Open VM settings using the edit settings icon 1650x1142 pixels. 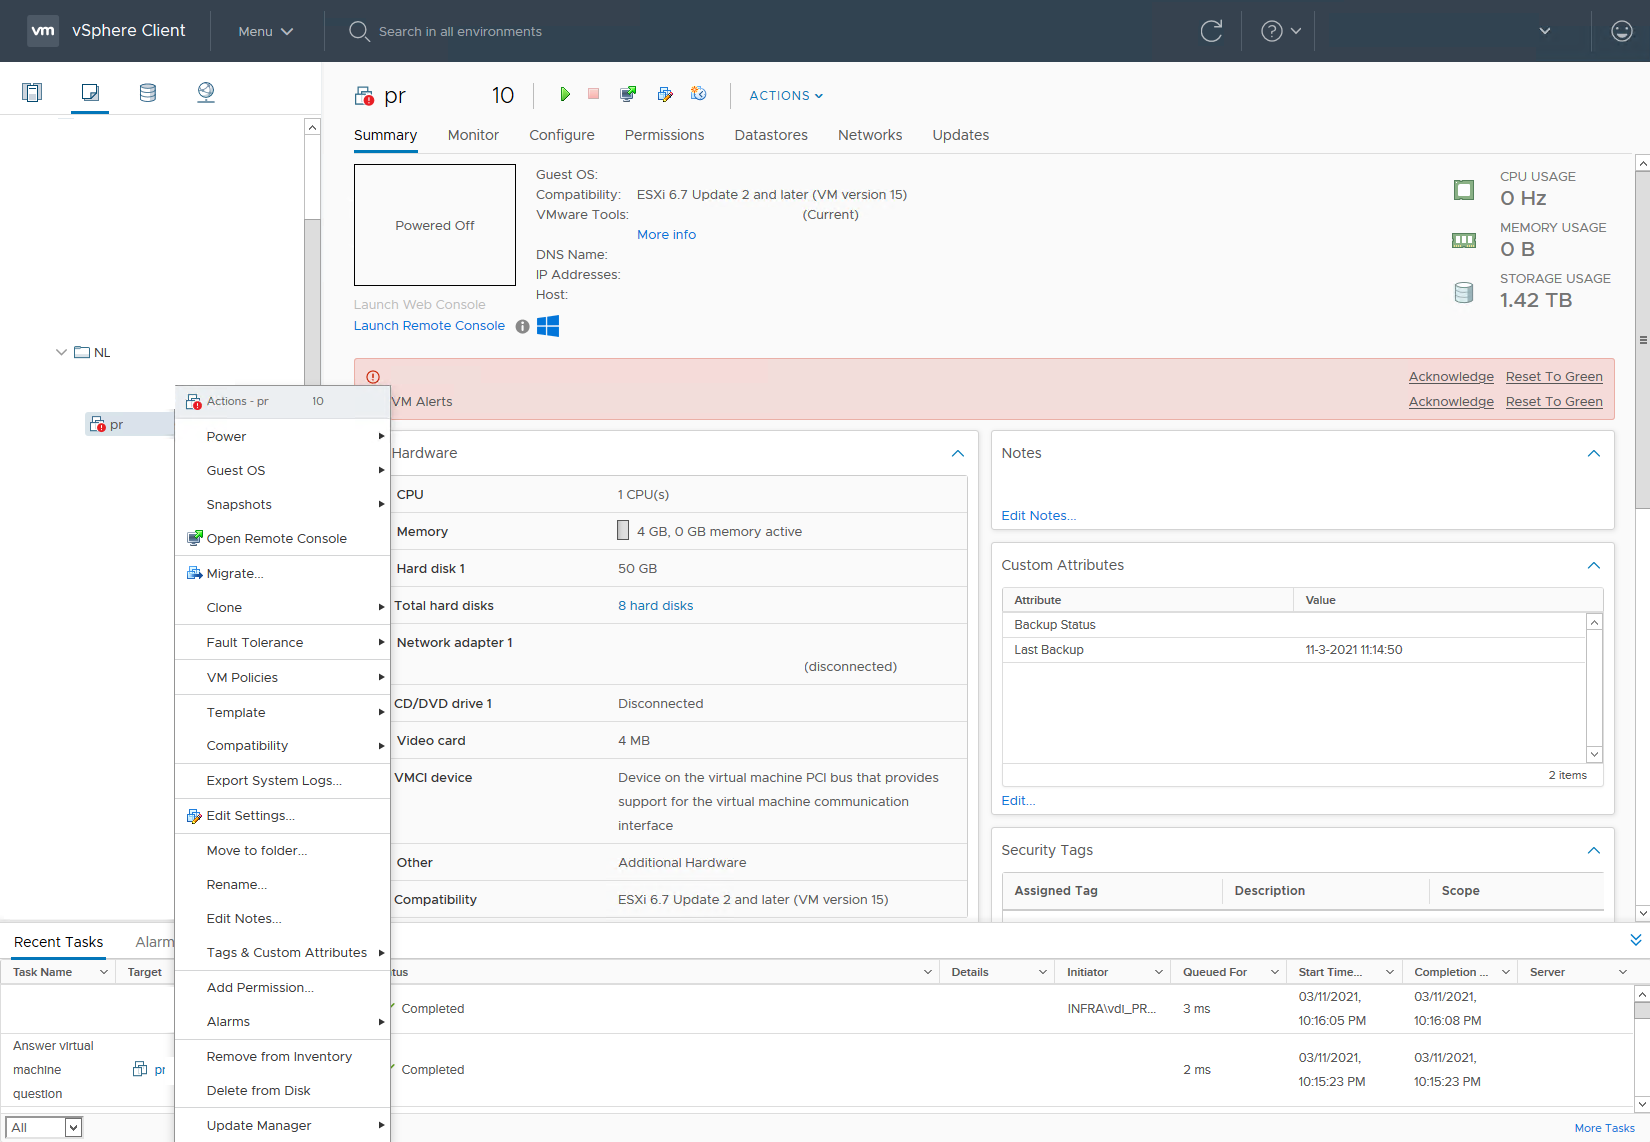(665, 94)
